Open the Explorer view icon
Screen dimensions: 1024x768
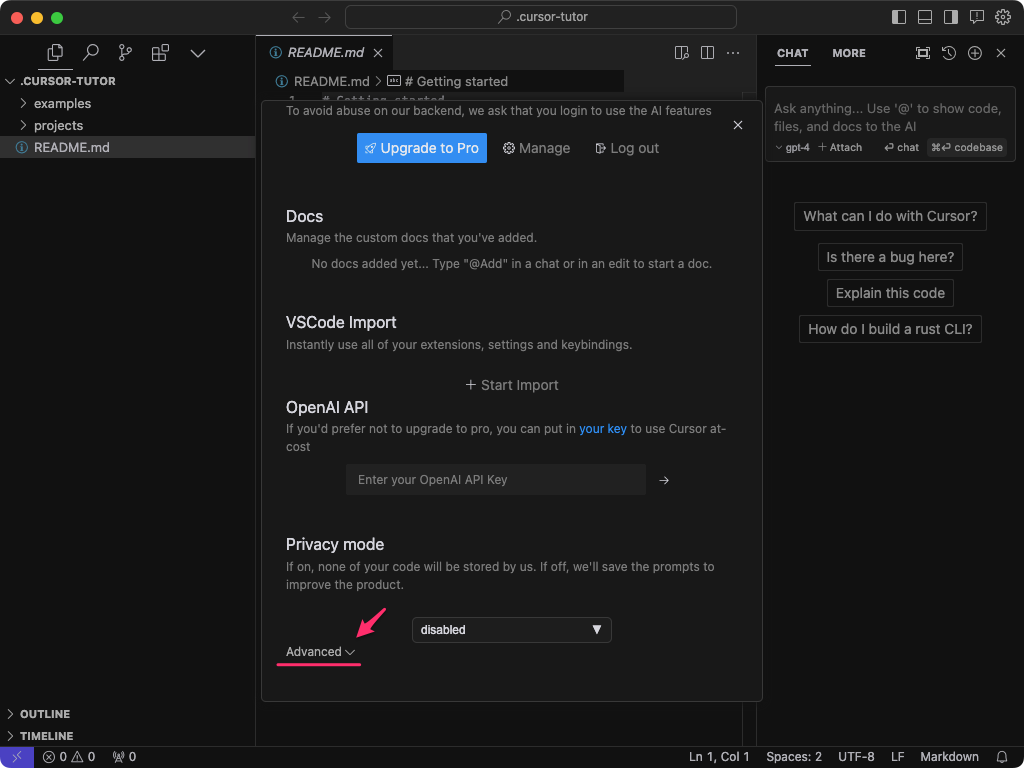pos(56,53)
